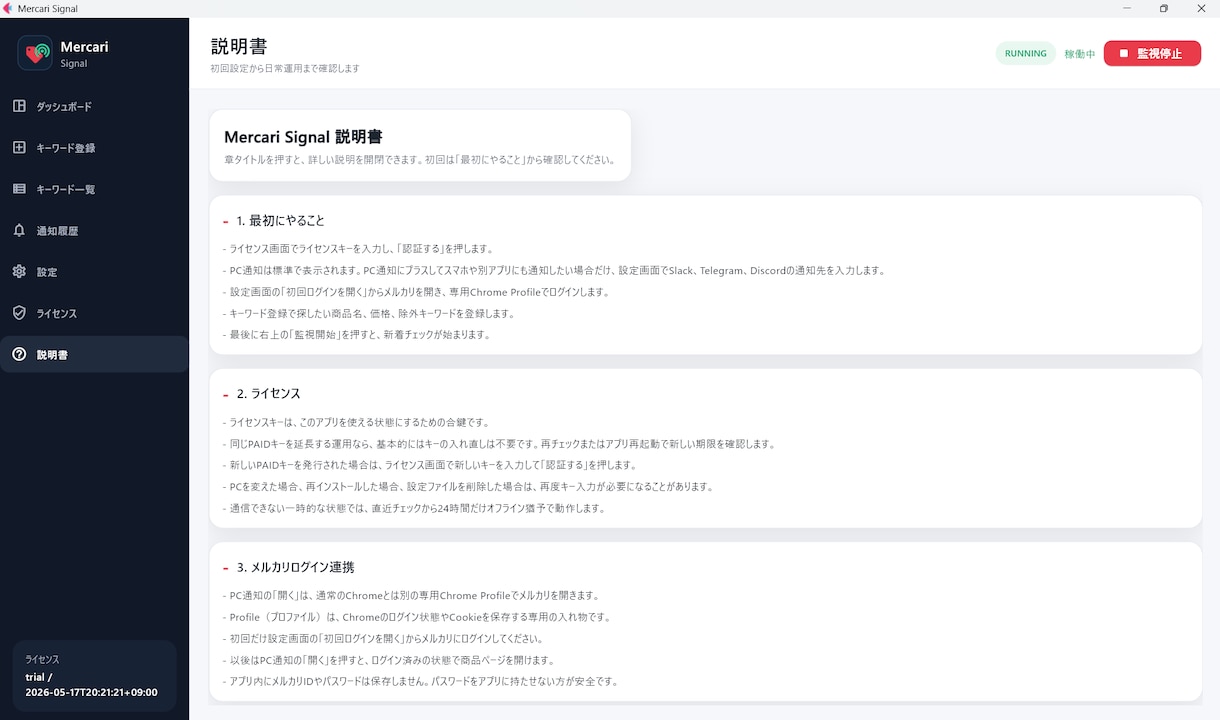
Task: Click the text 初回設定から日常運用まで確認します
Action: pyautogui.click(x=285, y=69)
